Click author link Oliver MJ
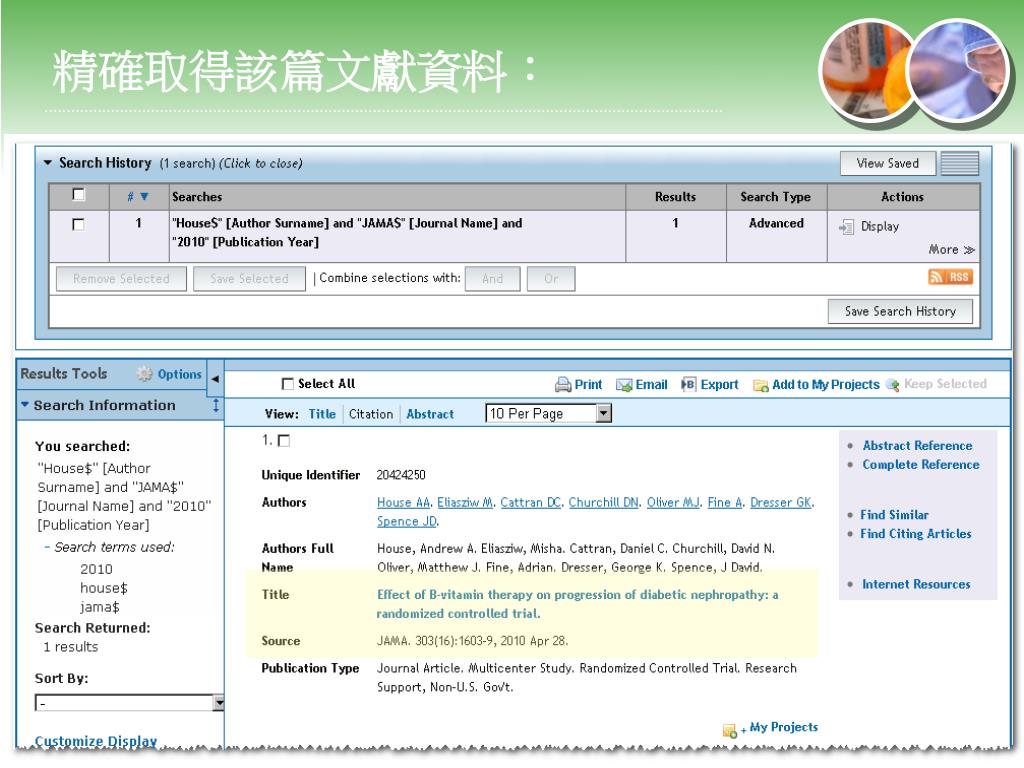 (673, 502)
